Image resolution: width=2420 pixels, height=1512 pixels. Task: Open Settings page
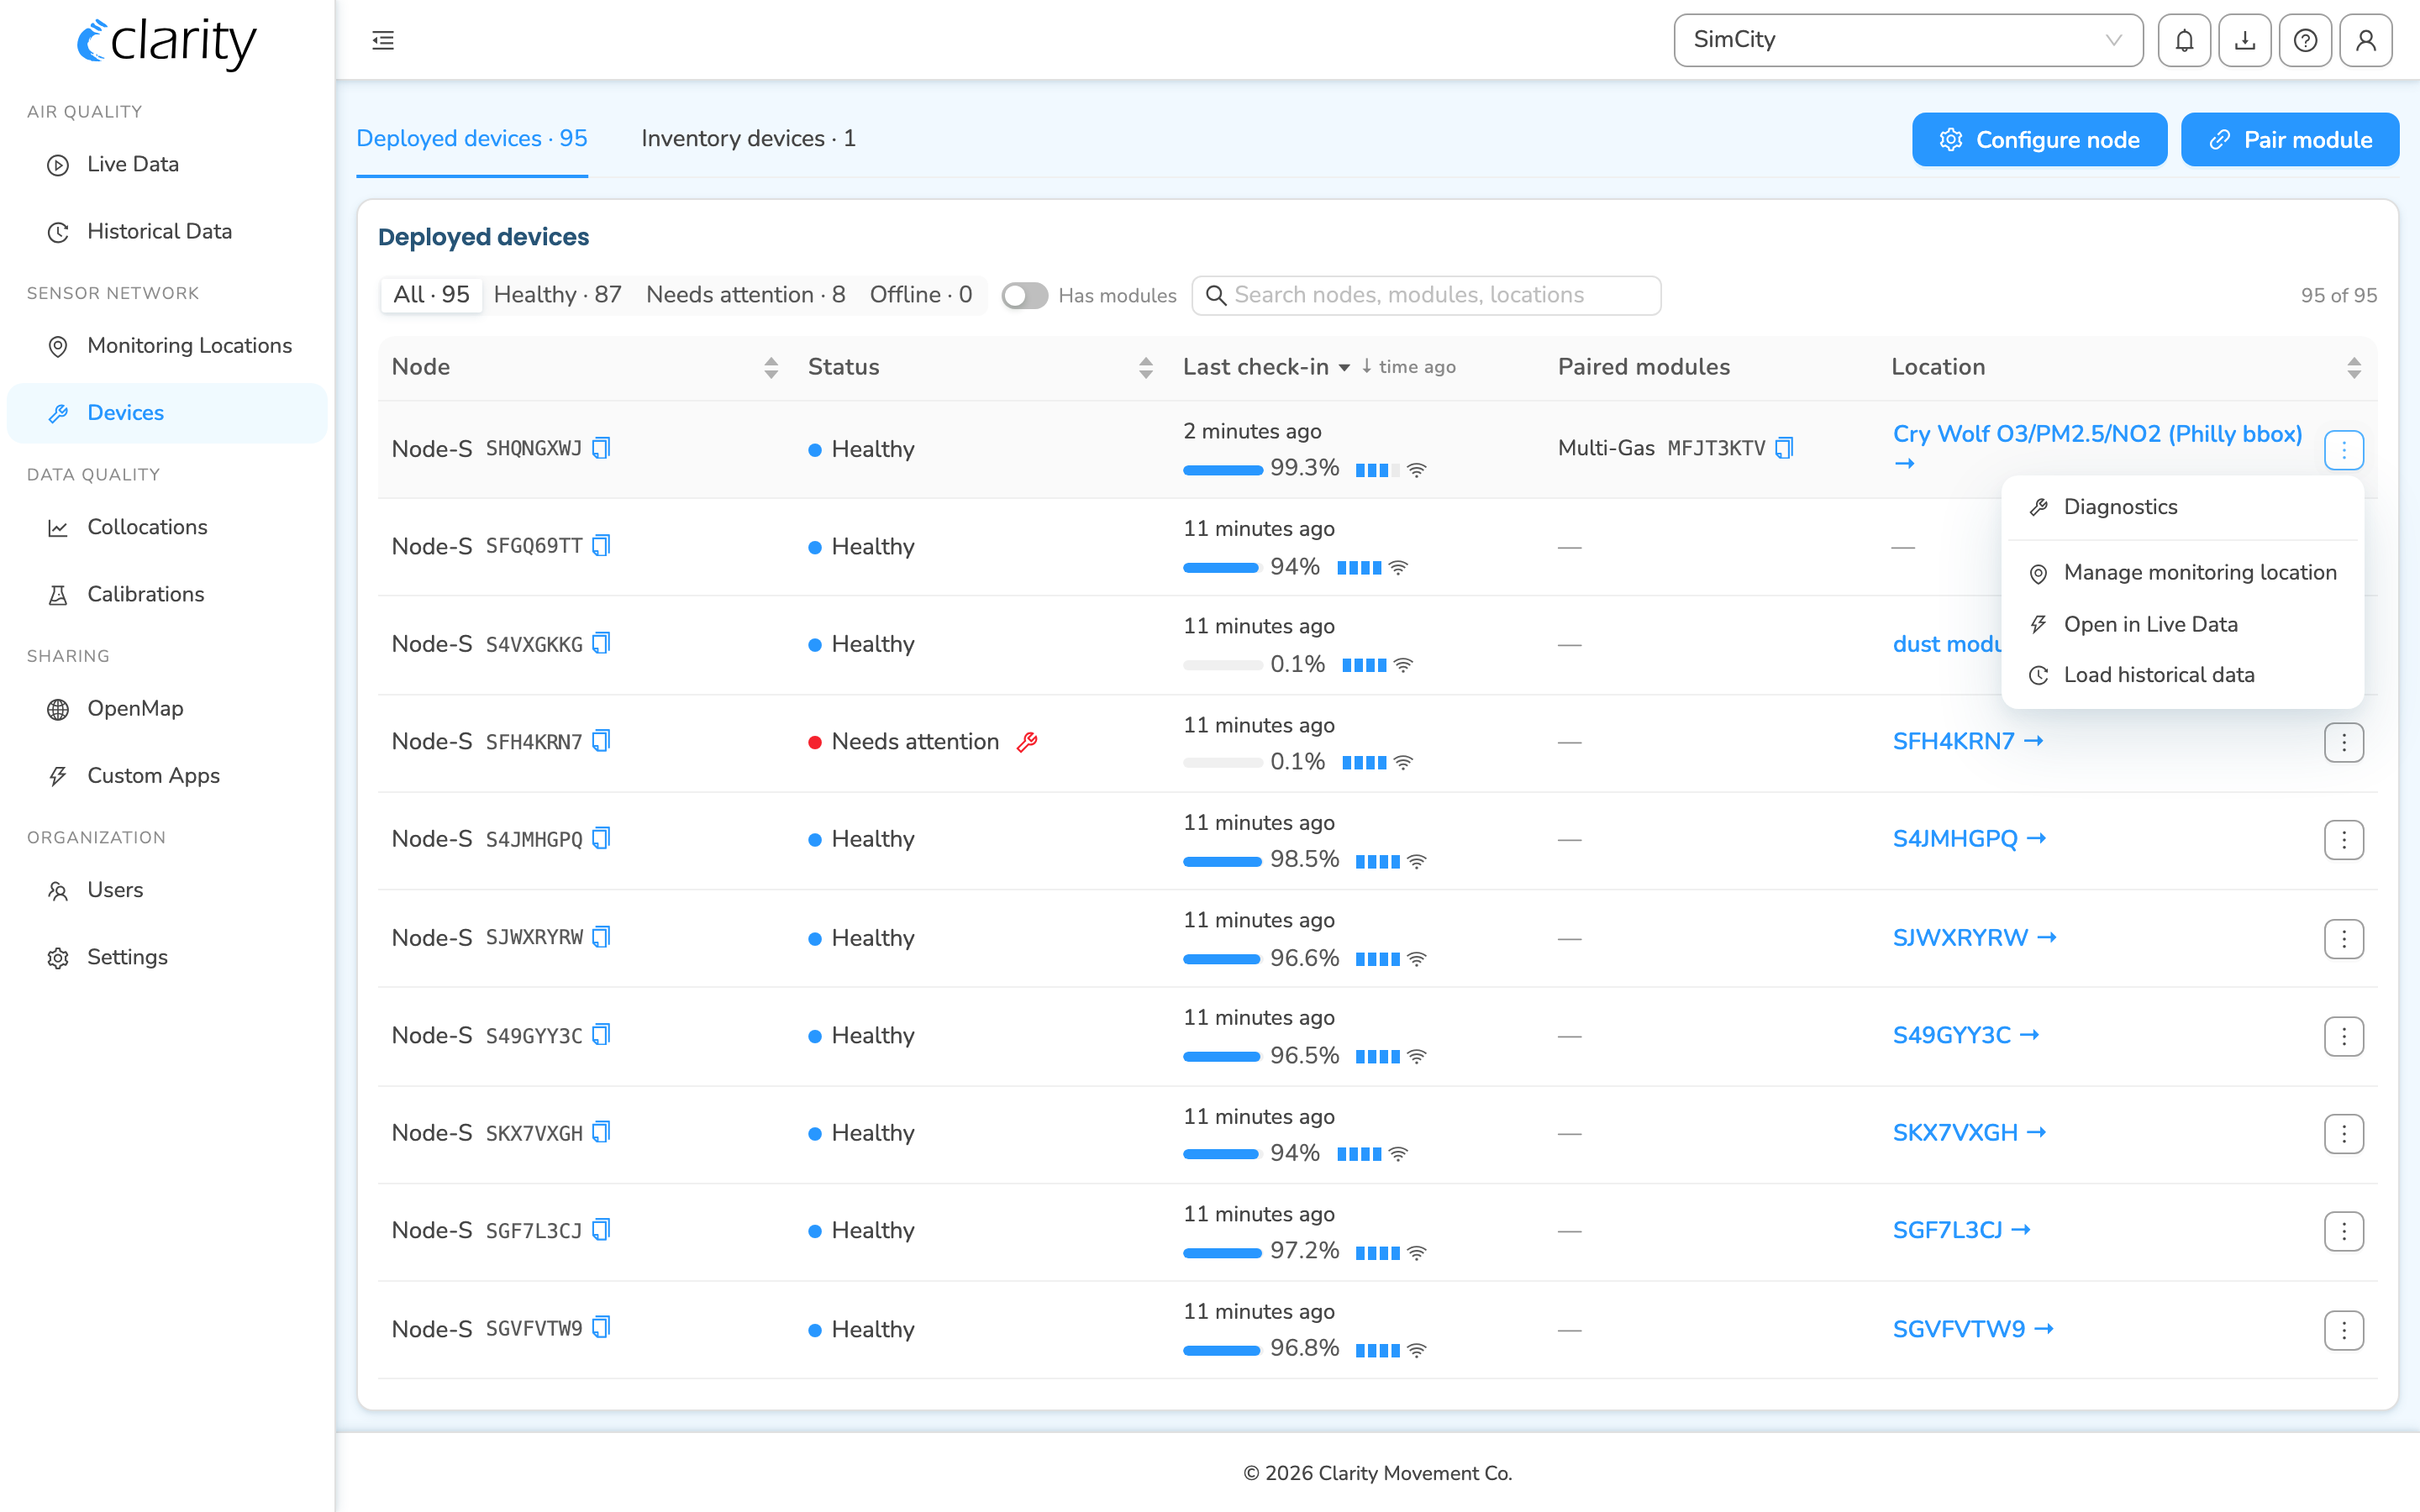[x=167, y=957]
